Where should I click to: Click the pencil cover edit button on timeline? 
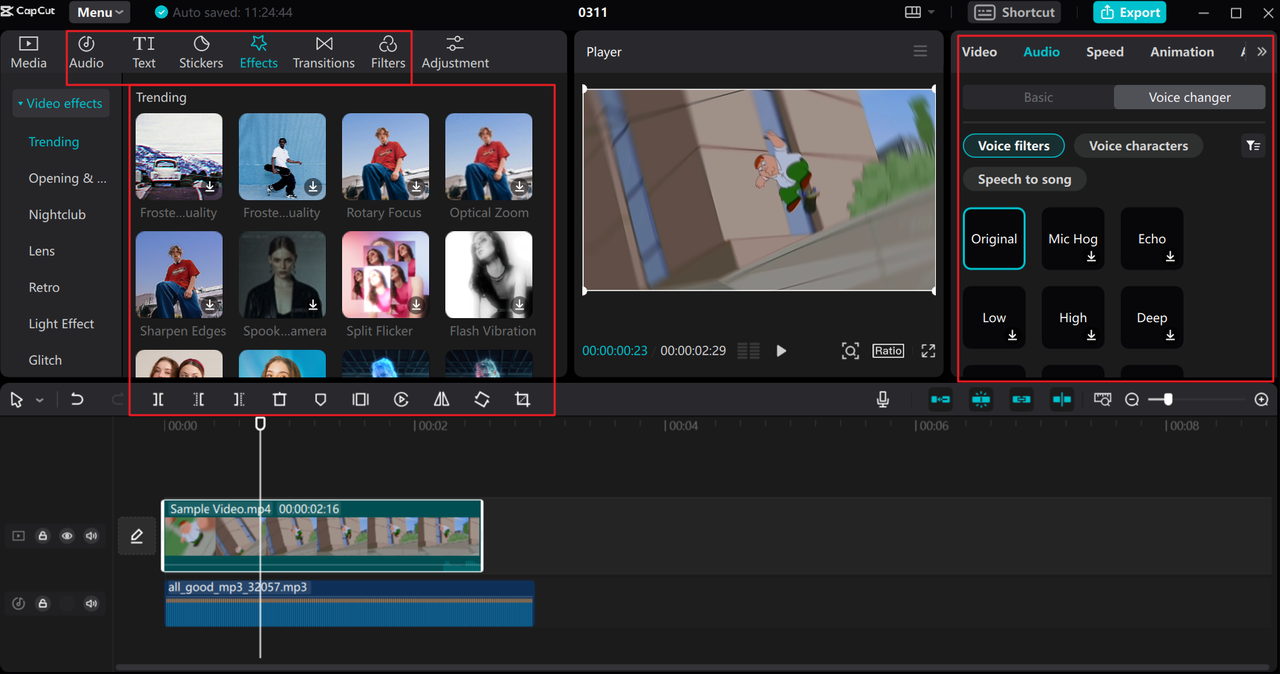point(137,536)
